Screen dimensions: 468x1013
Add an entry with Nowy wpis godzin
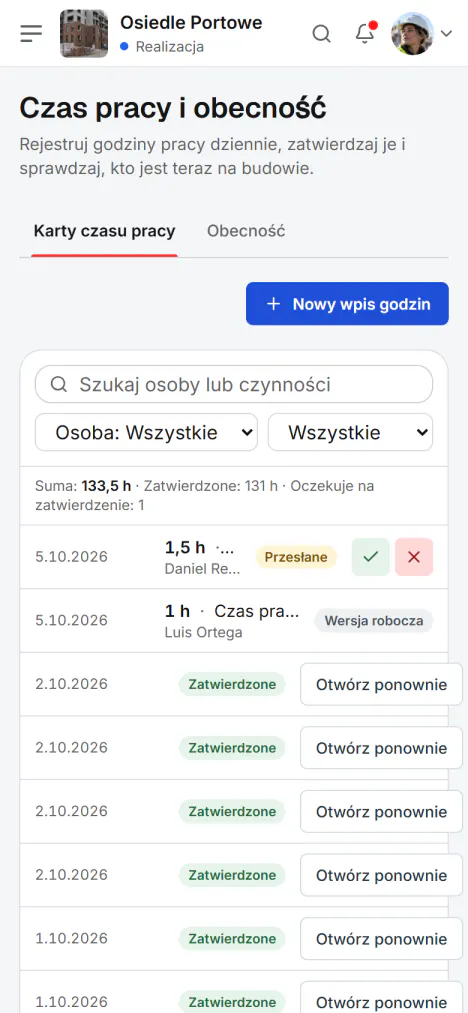pos(347,304)
